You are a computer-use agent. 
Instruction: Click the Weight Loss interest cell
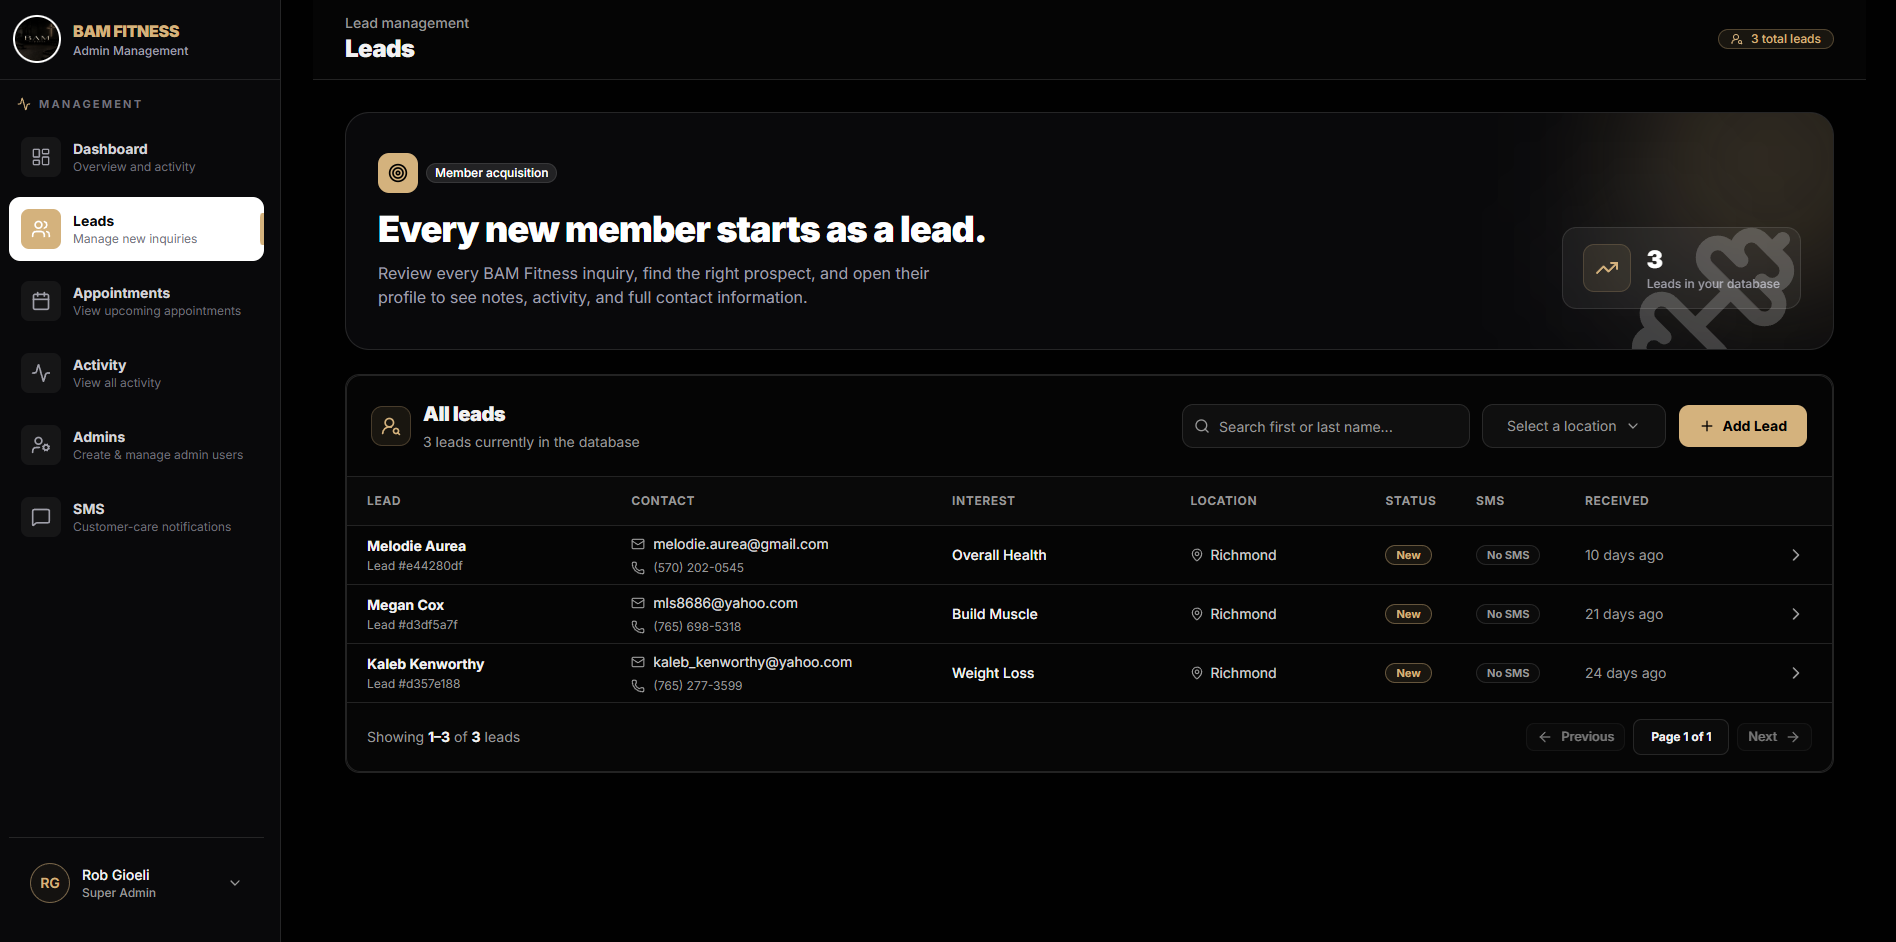[993, 673]
